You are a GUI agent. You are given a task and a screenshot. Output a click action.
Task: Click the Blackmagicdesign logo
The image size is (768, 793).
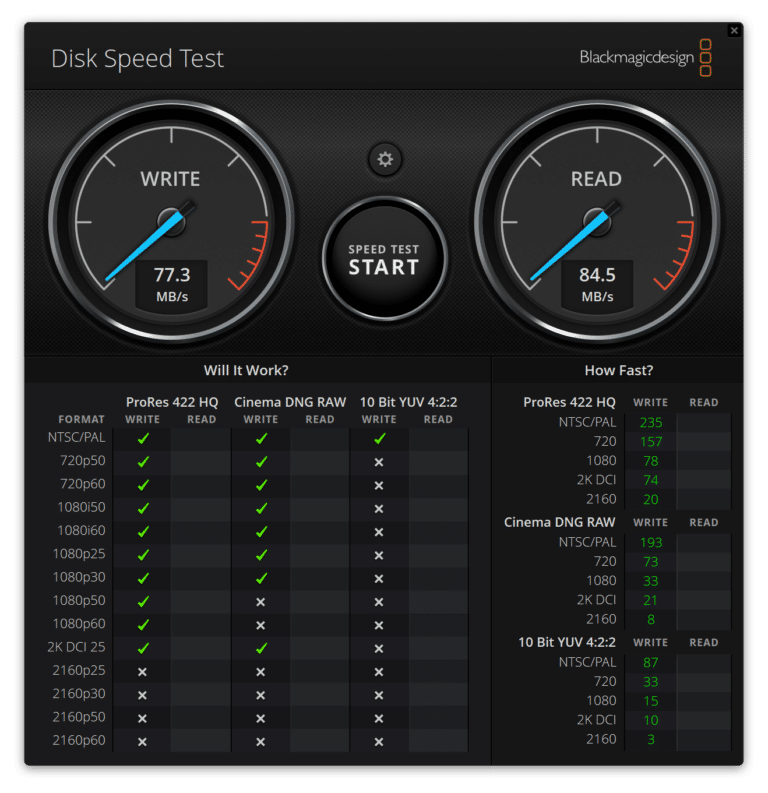click(x=646, y=58)
